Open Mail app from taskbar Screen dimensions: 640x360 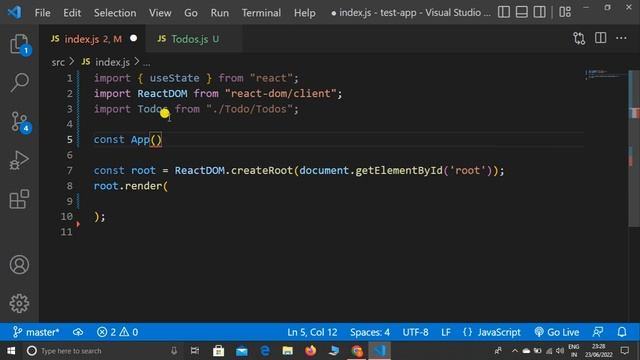coord(242,351)
